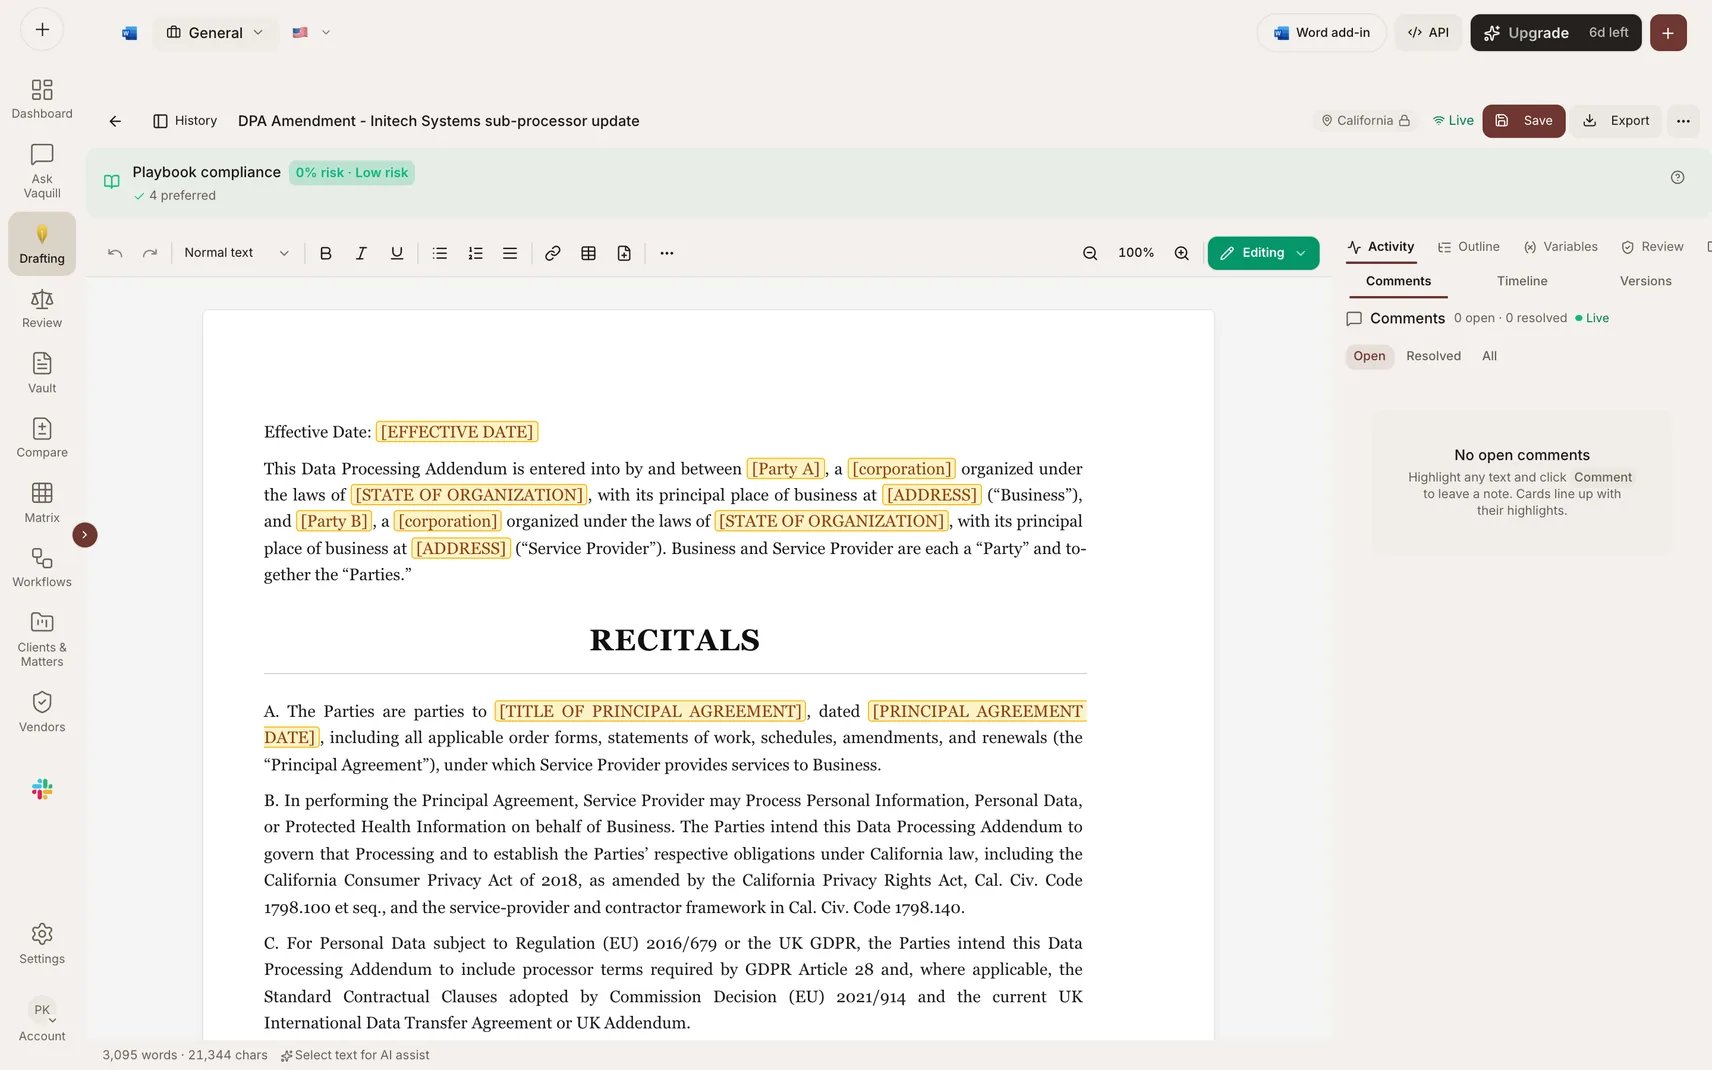Screen dimensions: 1712x1070
Task: Export the document
Action: coord(1615,121)
